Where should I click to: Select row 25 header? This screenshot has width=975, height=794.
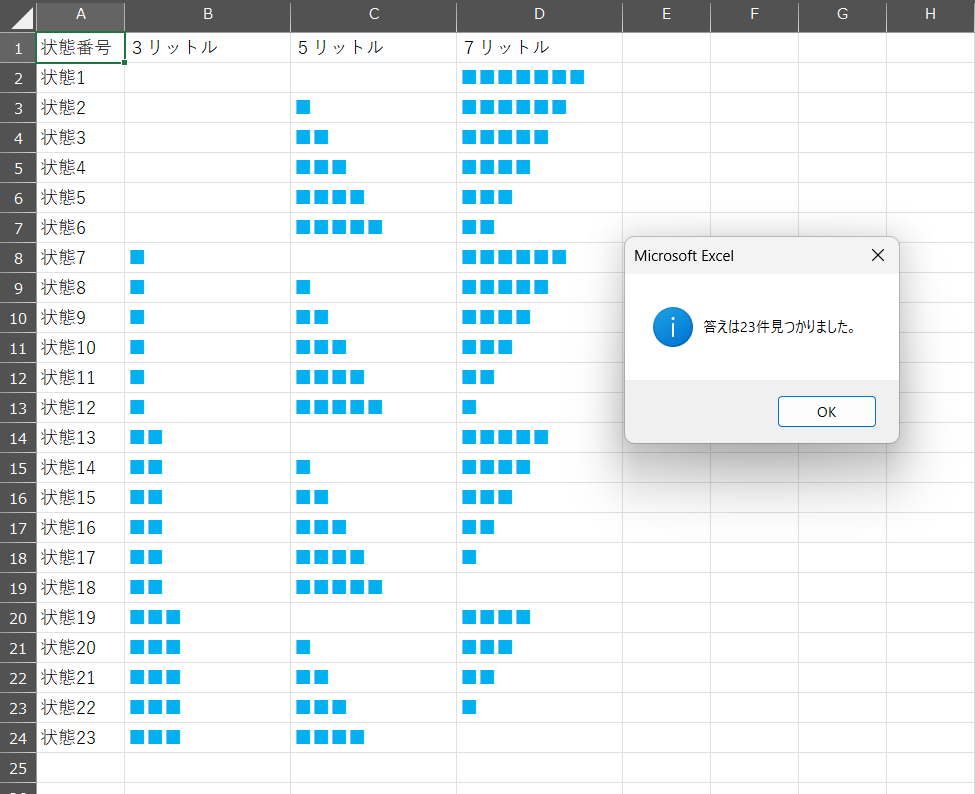click(18, 769)
